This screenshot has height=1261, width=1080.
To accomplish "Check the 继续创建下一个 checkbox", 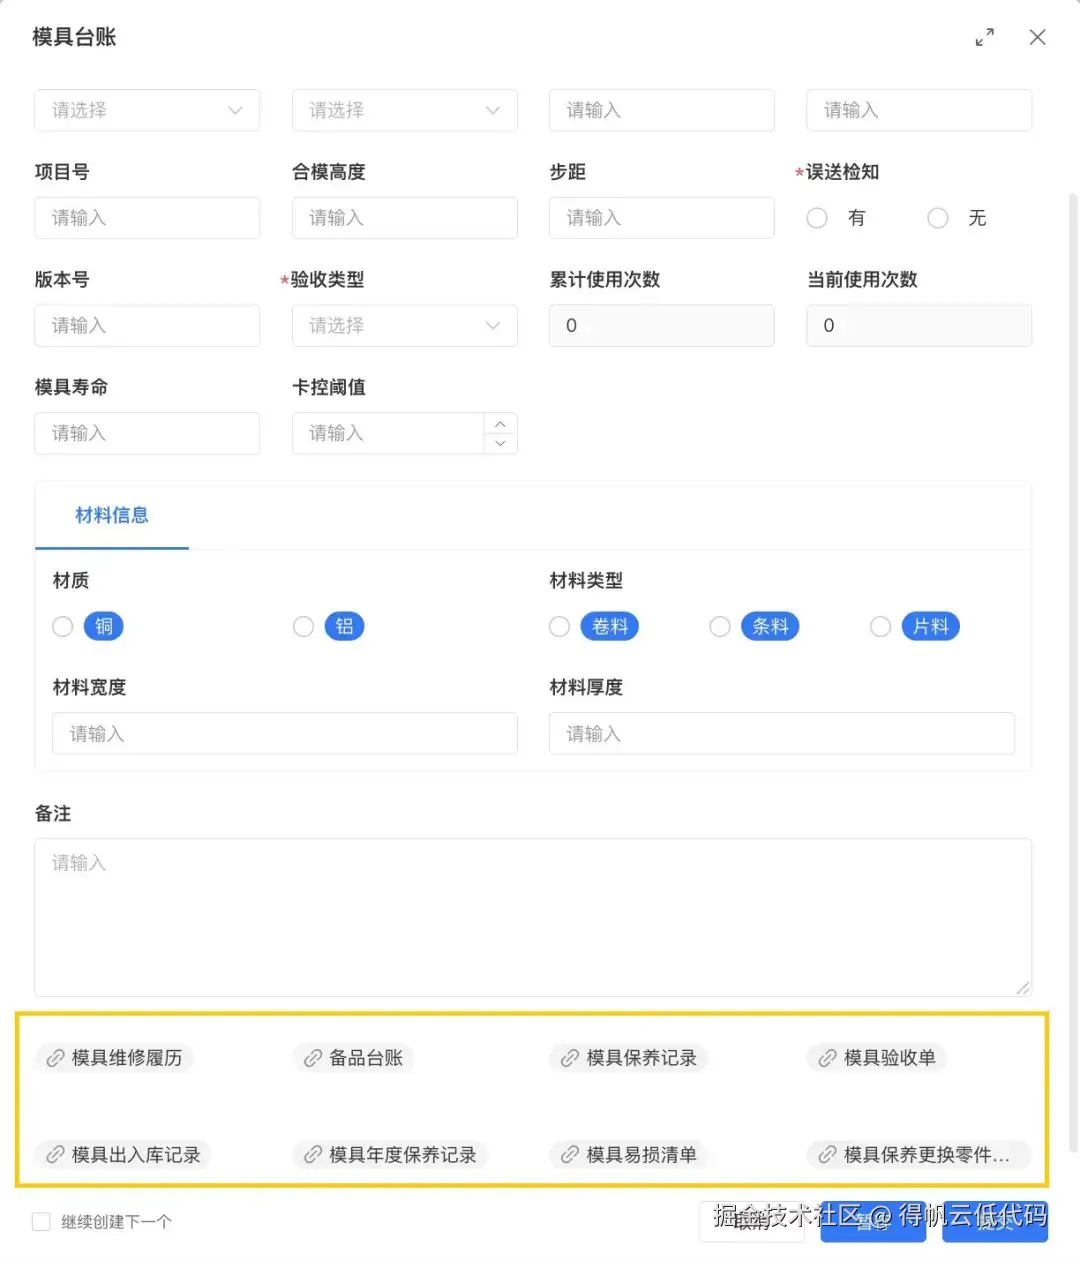I will (41, 1221).
